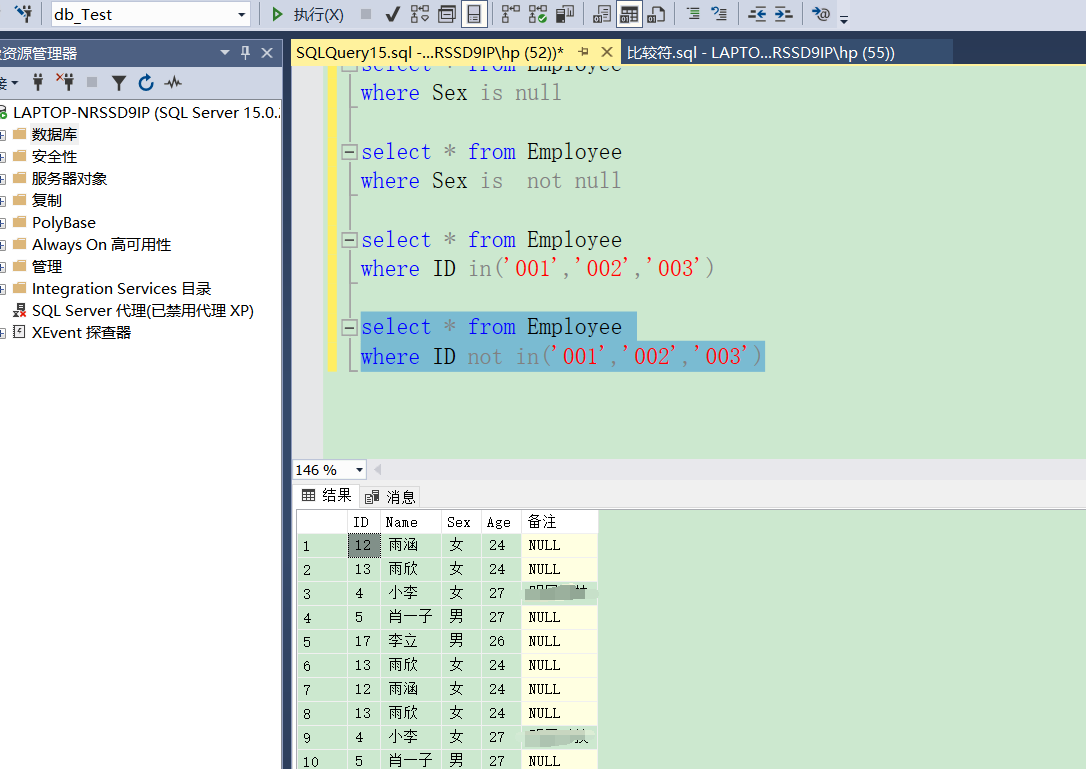Click the text 'not null' in the editor
Image resolution: width=1086 pixels, height=769 pixels.
click(x=573, y=181)
